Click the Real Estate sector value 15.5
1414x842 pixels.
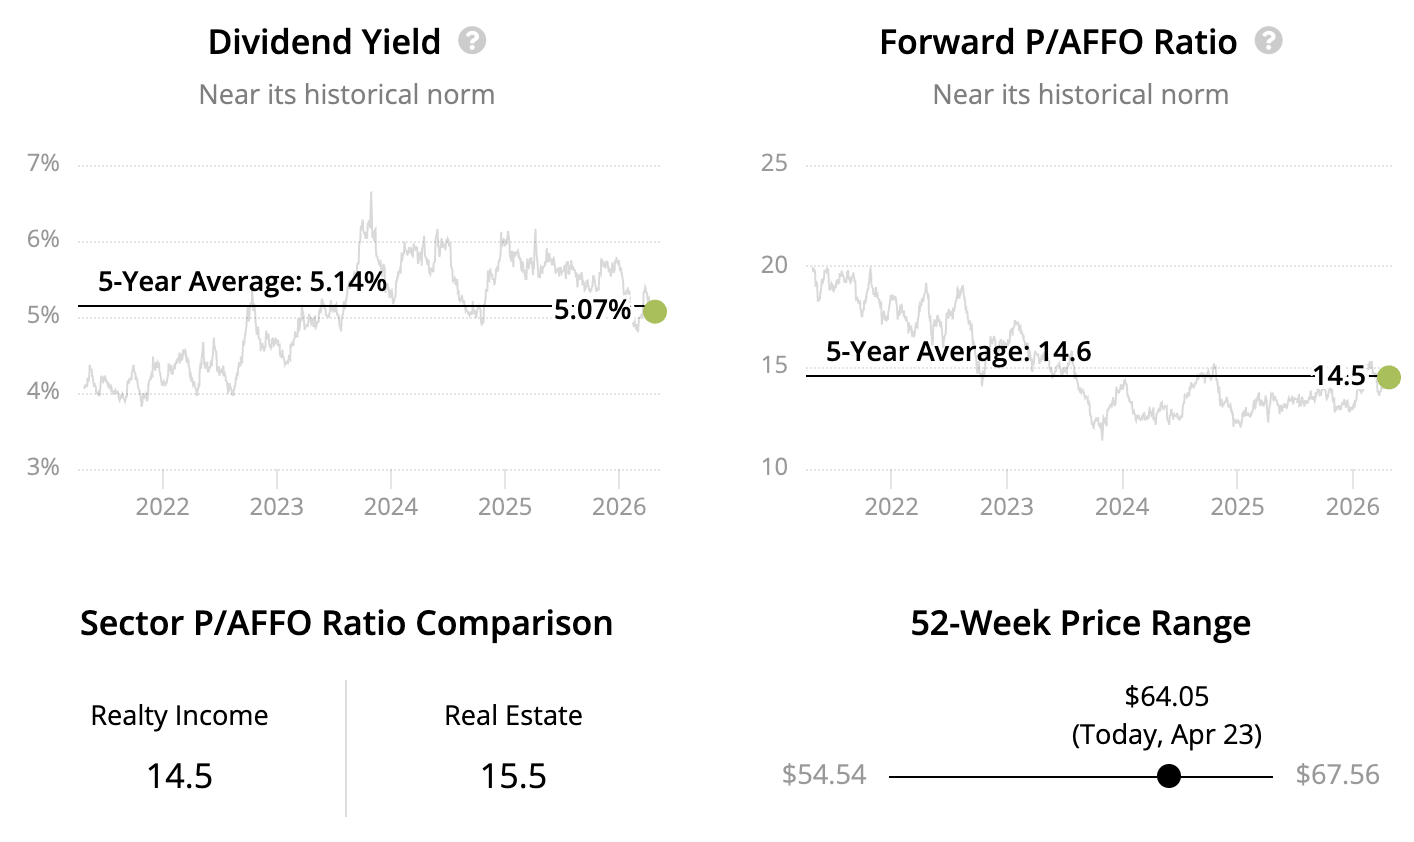513,776
